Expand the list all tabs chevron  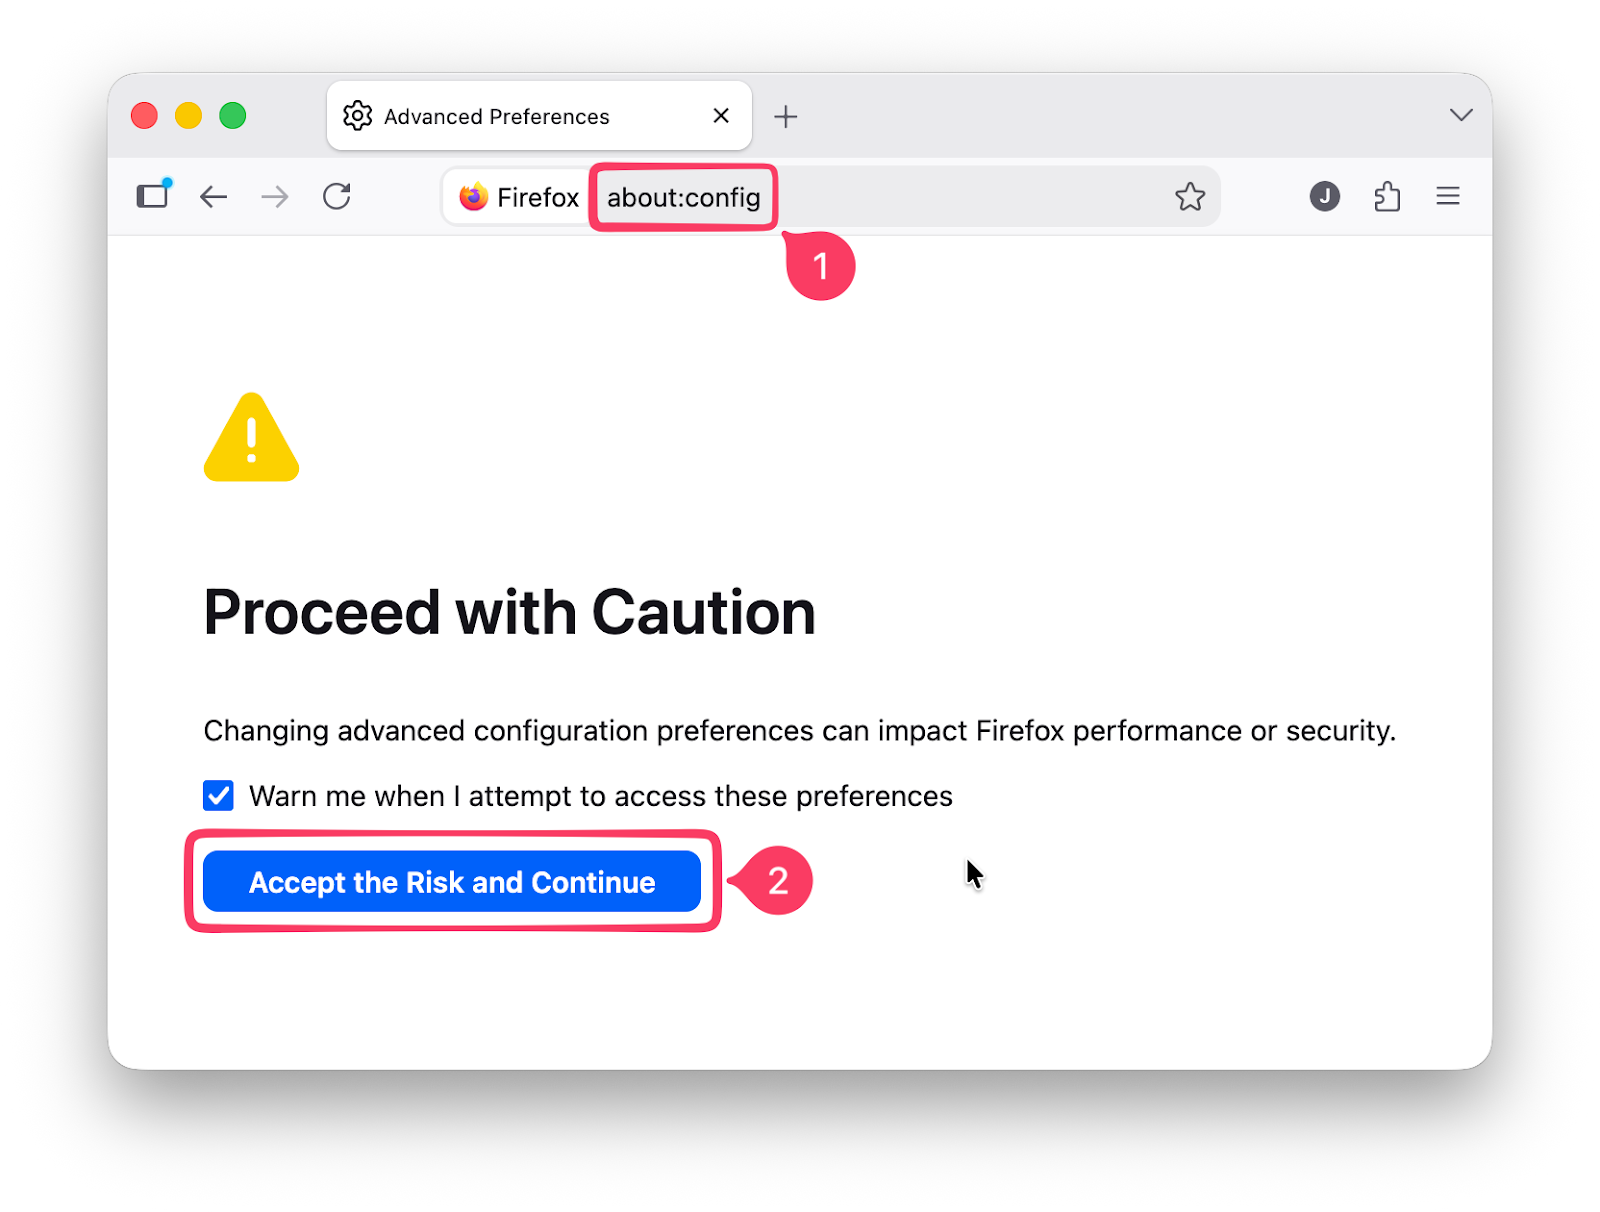coord(1461,115)
